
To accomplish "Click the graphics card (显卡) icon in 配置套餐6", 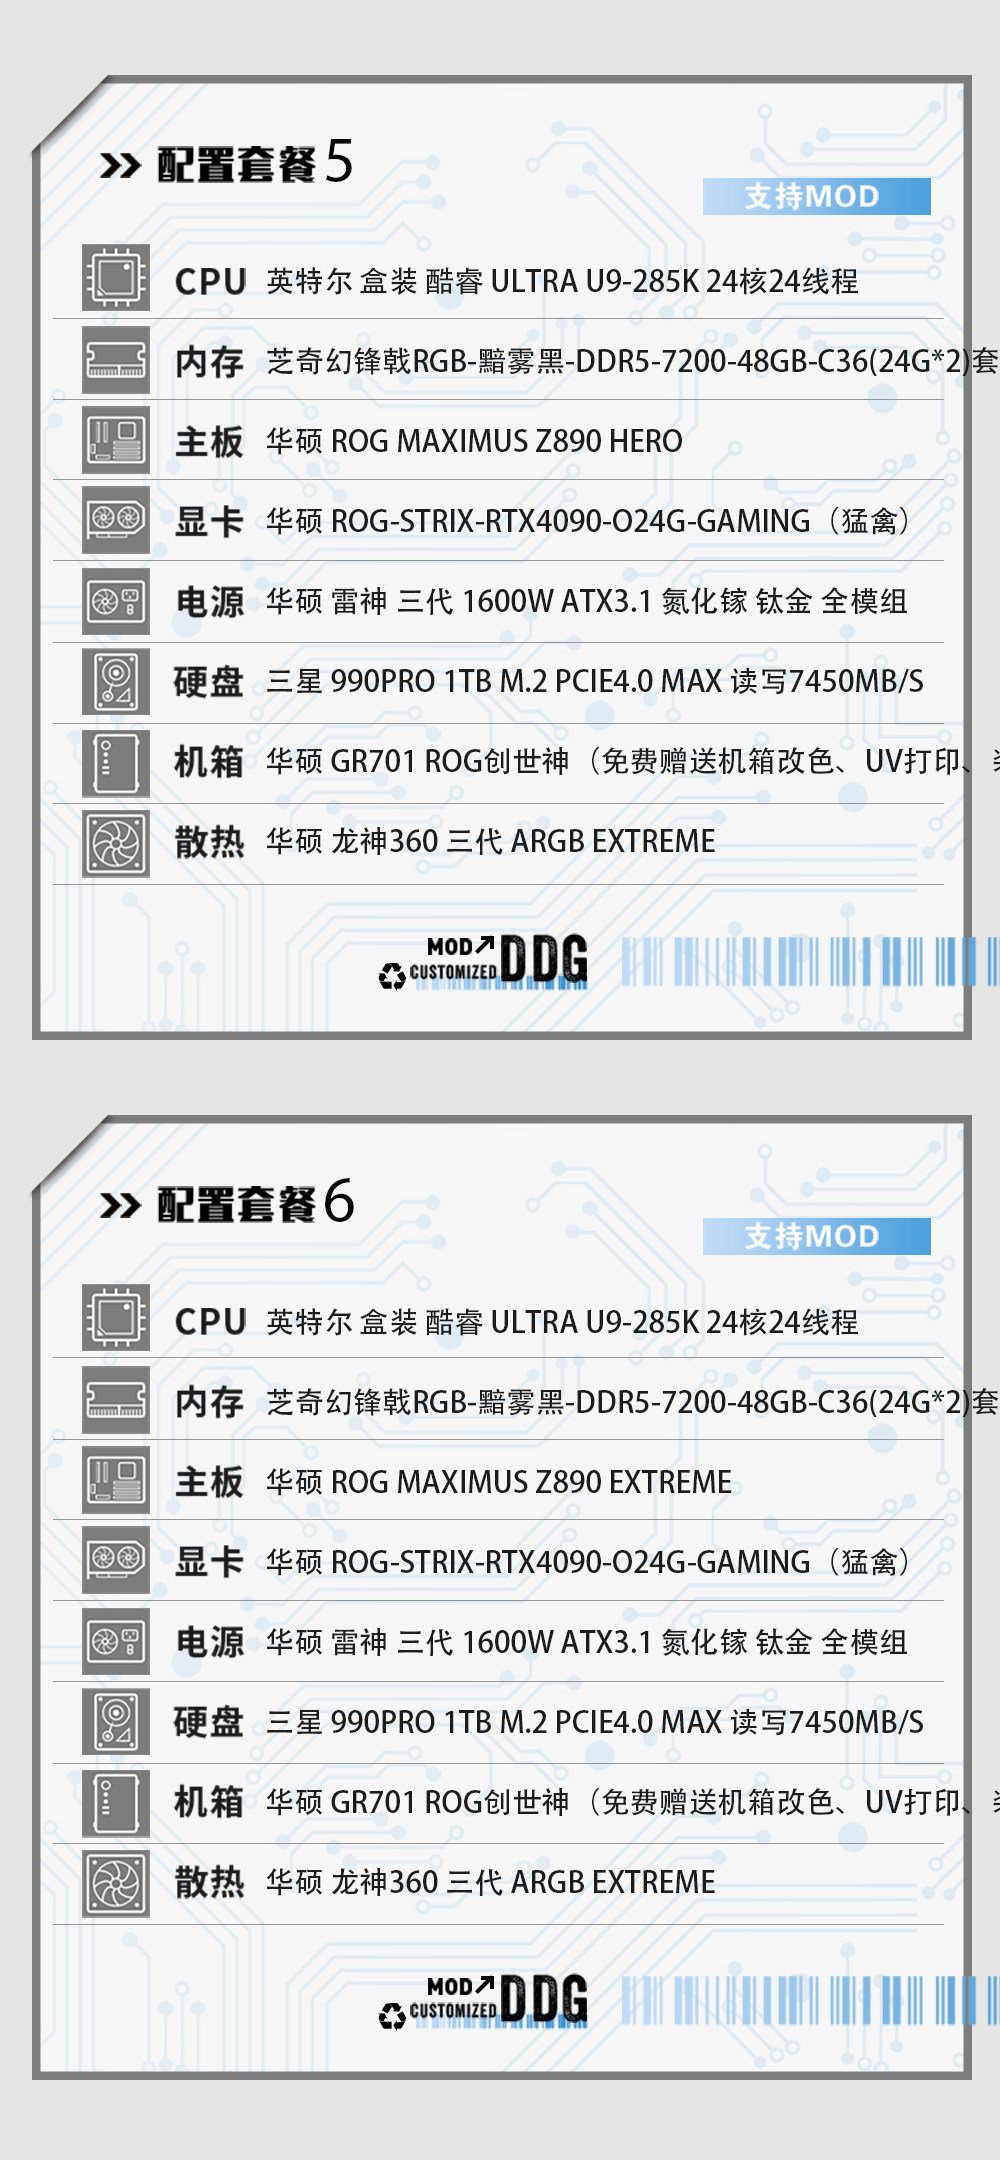I will pyautogui.click(x=116, y=1560).
